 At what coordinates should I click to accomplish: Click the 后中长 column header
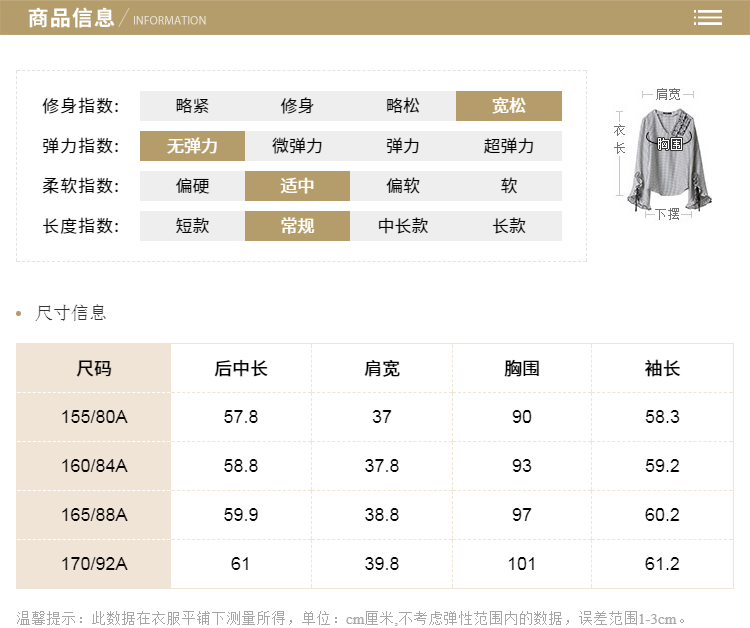[x=241, y=368]
